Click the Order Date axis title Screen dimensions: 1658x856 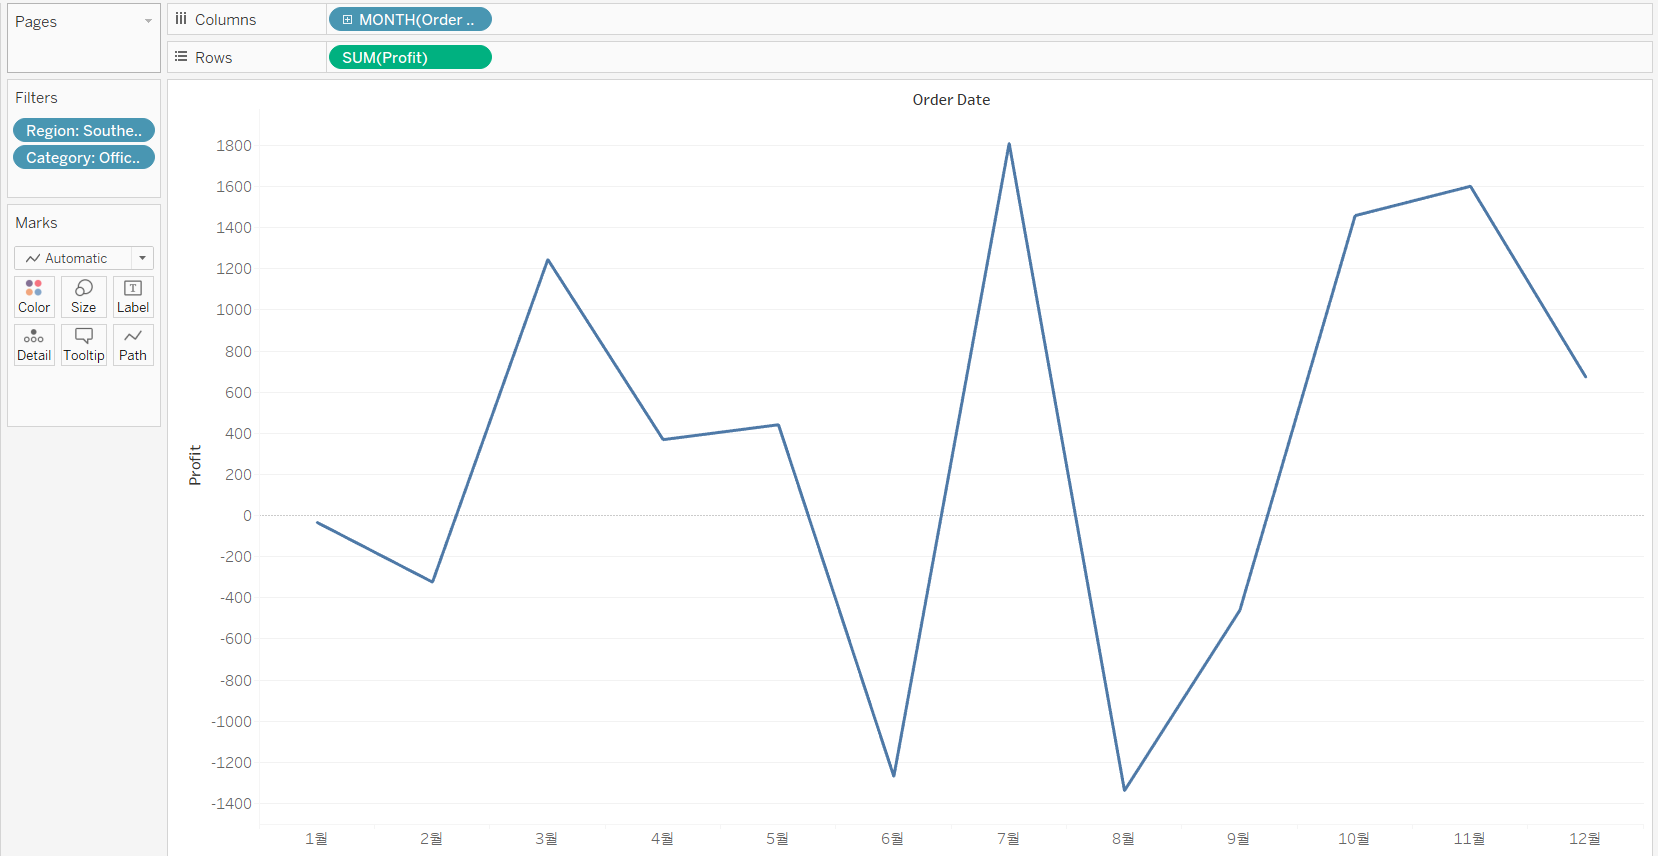[x=951, y=100]
